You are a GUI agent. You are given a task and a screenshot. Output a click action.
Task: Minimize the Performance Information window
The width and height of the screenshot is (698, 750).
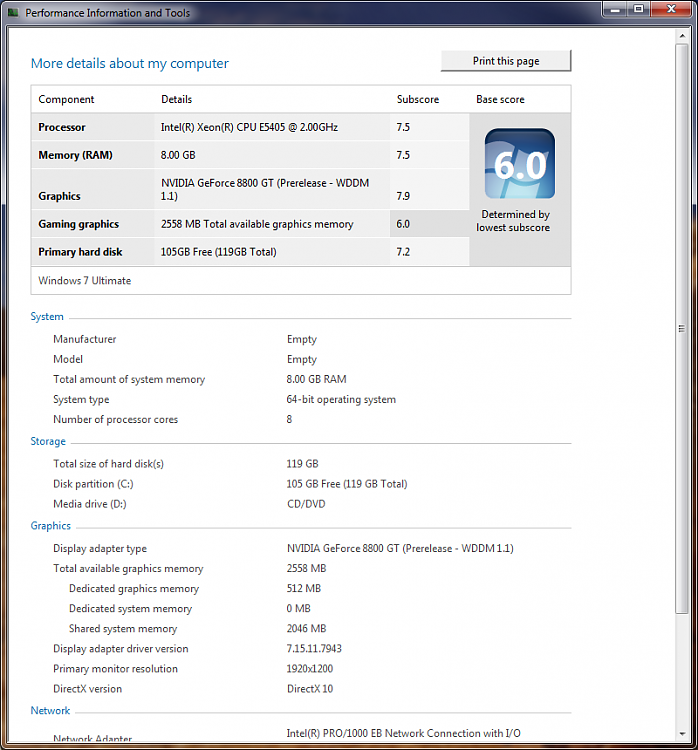click(x=615, y=9)
